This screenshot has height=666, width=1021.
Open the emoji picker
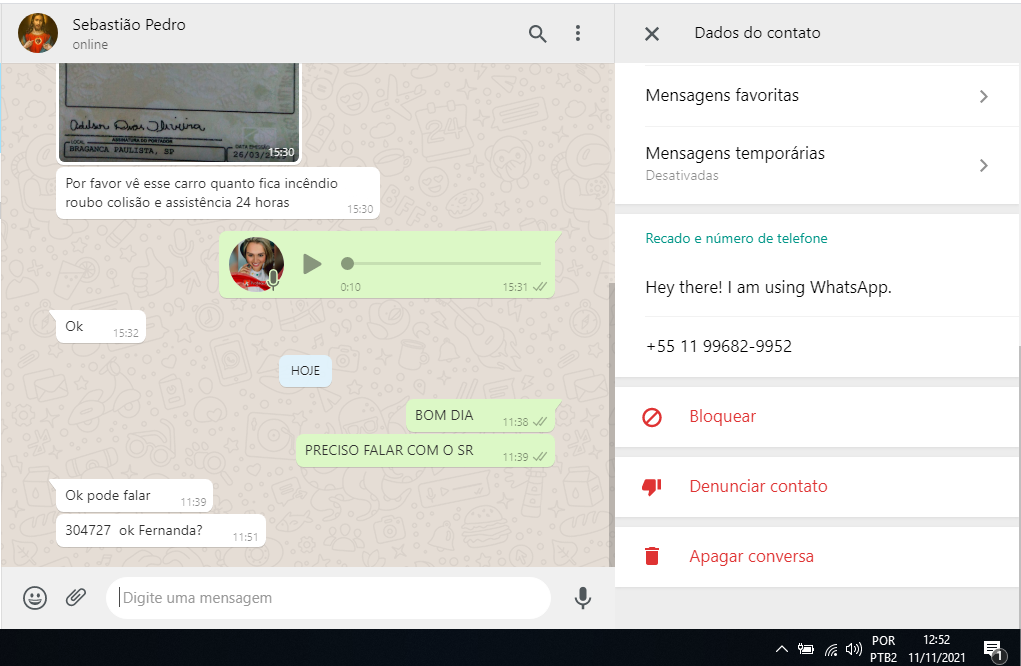tap(35, 598)
